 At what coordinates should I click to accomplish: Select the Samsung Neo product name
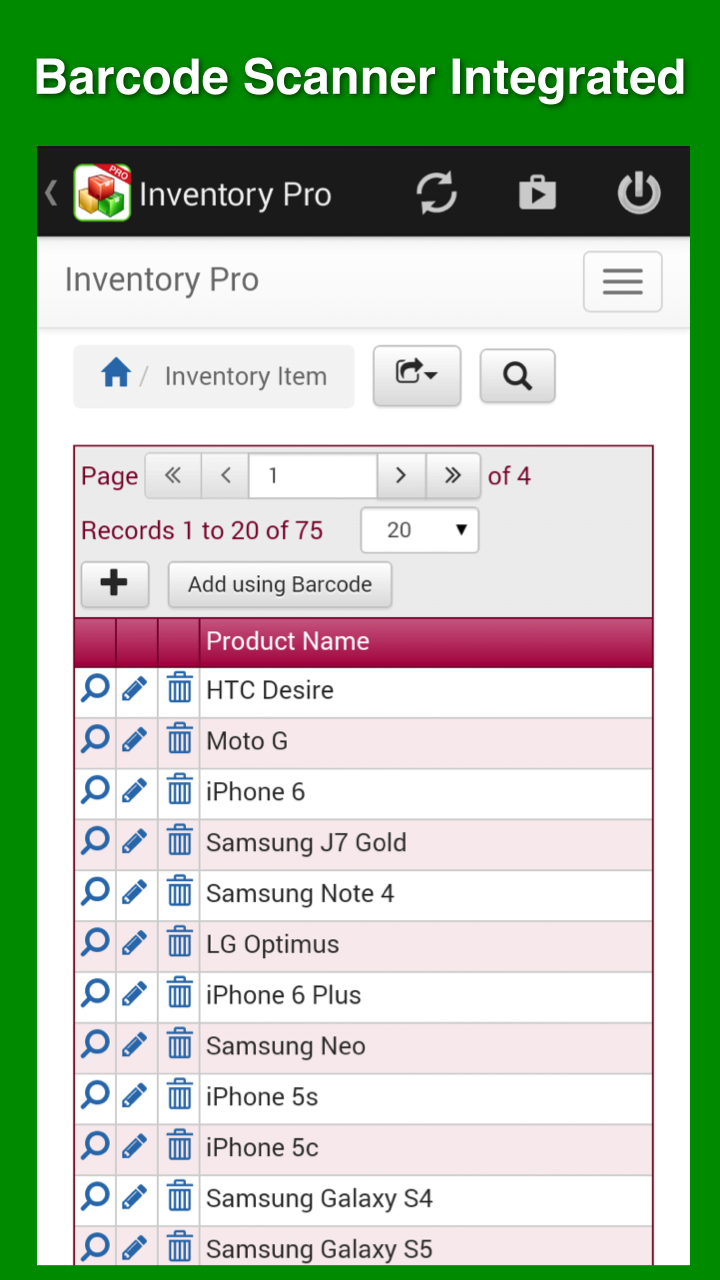pyautogui.click(x=286, y=1046)
